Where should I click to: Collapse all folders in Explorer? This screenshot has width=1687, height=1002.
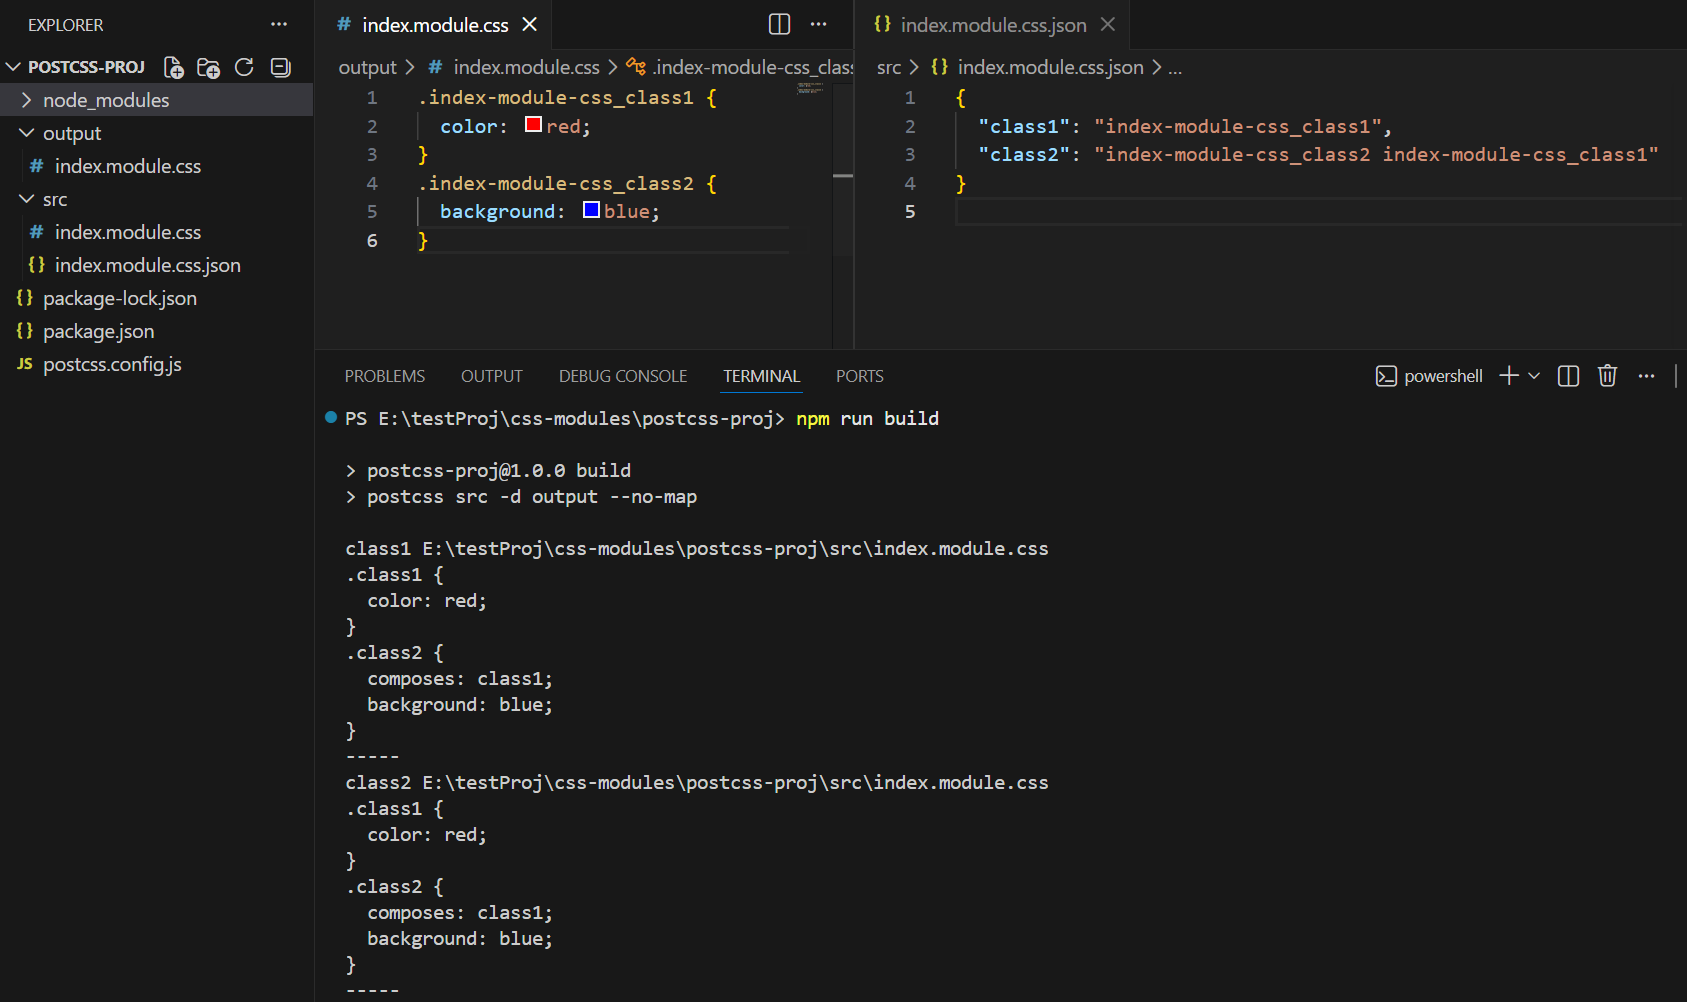click(281, 67)
